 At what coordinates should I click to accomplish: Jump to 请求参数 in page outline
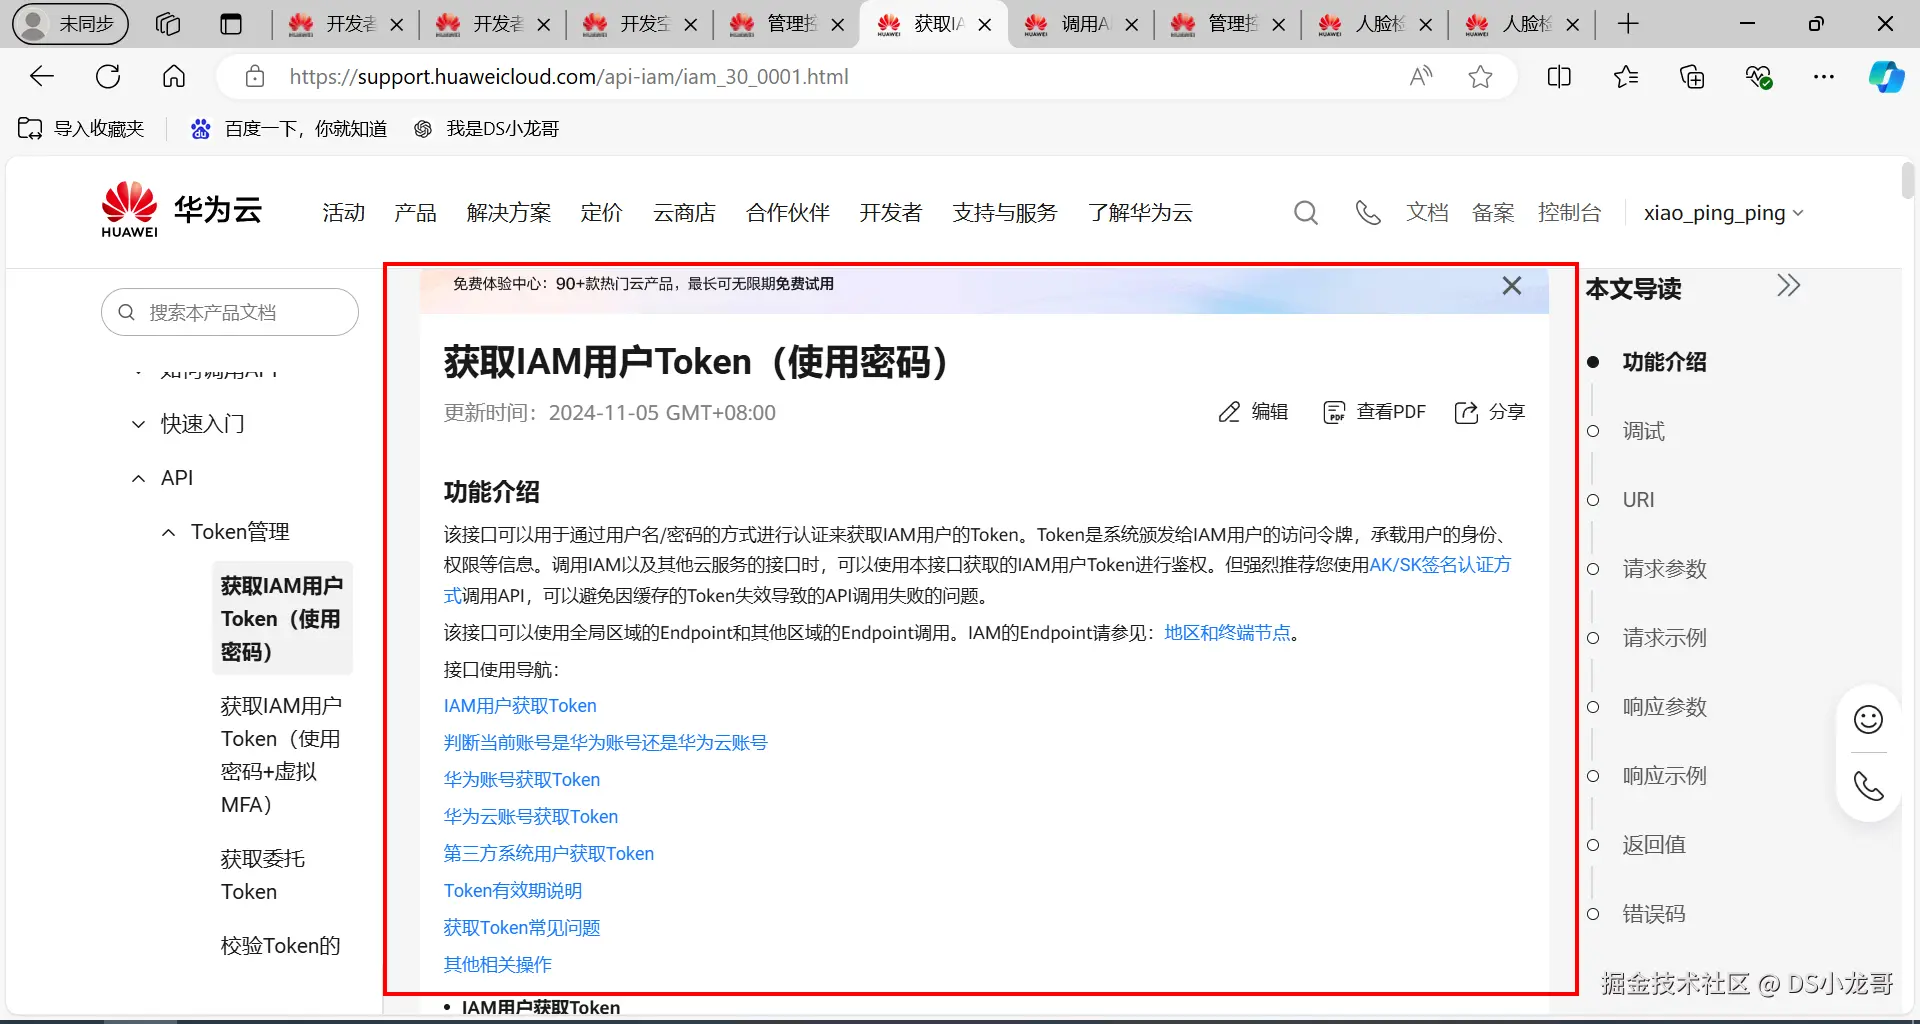point(1664,569)
